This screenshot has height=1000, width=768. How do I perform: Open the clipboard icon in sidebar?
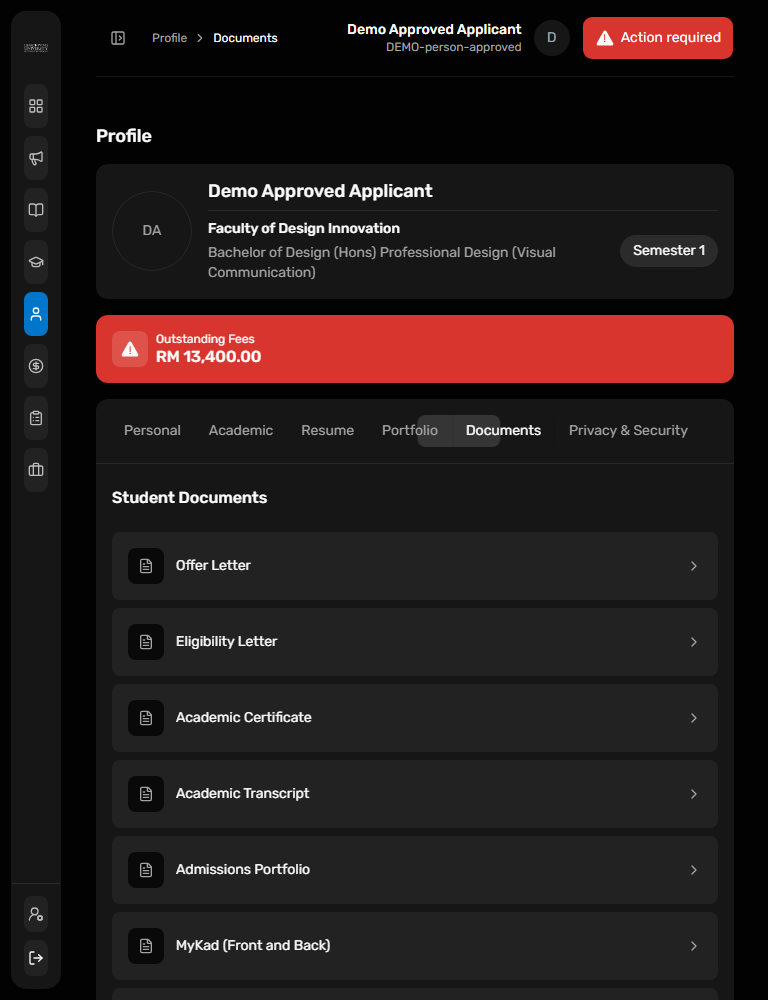click(x=36, y=418)
